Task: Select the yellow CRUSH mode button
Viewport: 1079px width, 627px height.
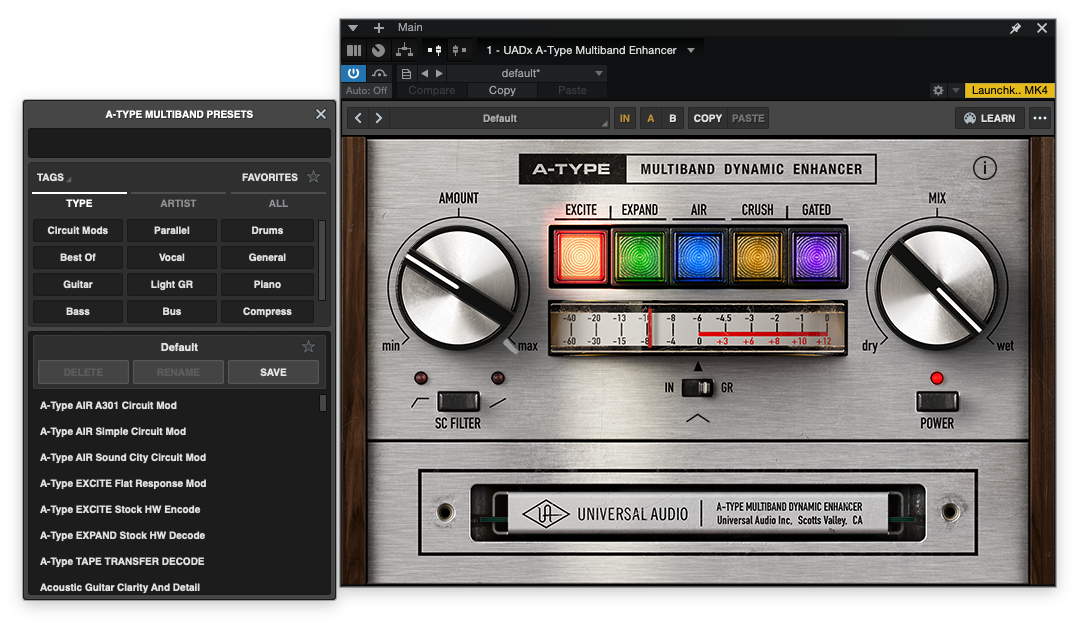Action: click(758, 257)
